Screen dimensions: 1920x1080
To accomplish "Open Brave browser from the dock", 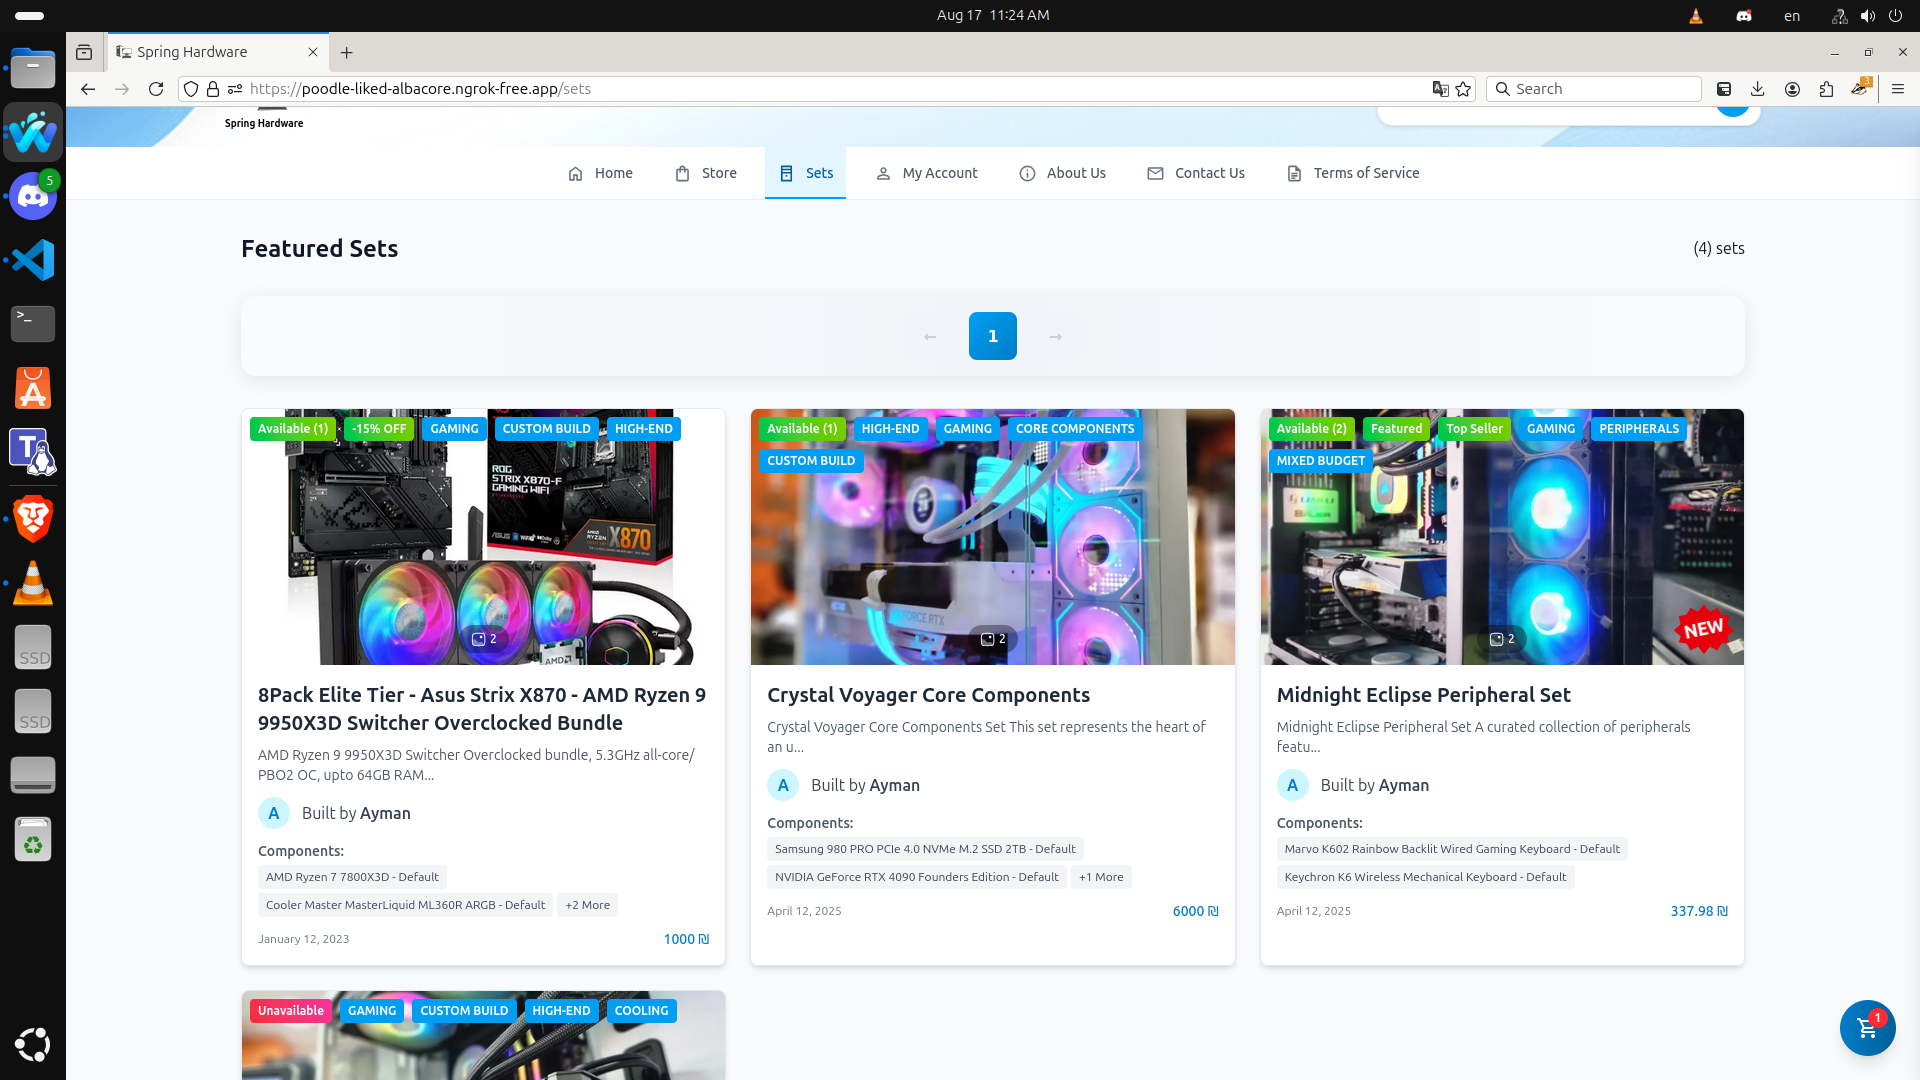I will click(x=33, y=518).
